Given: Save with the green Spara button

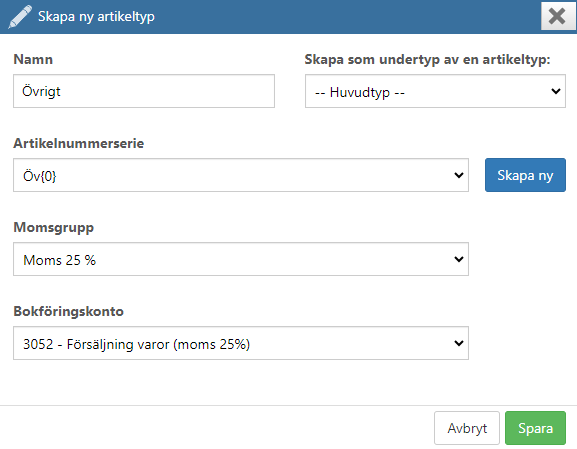Looking at the screenshot, I should pos(535,428).
